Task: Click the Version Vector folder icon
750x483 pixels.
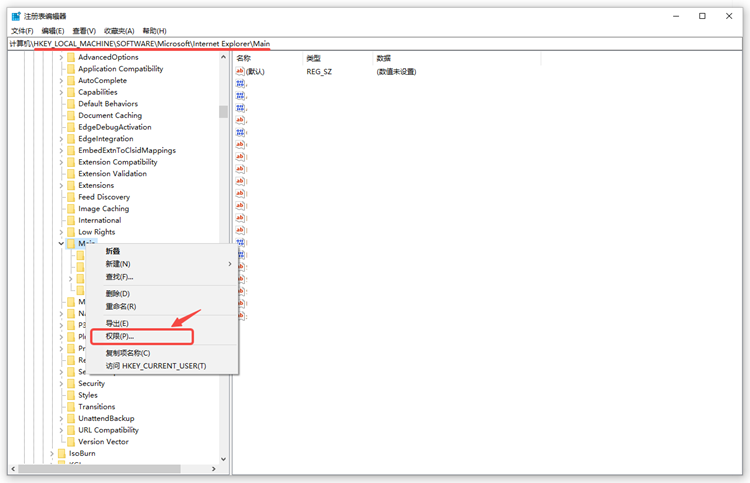Action: pyautogui.click(x=71, y=442)
